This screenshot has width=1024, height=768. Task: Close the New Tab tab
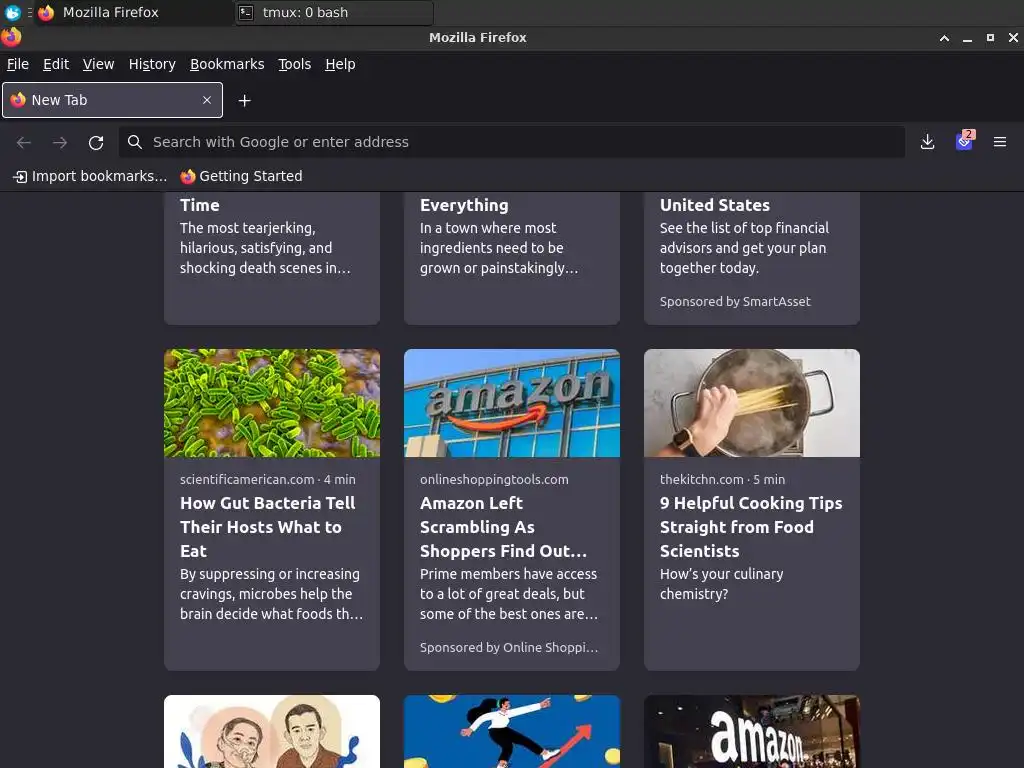pyautogui.click(x=207, y=100)
